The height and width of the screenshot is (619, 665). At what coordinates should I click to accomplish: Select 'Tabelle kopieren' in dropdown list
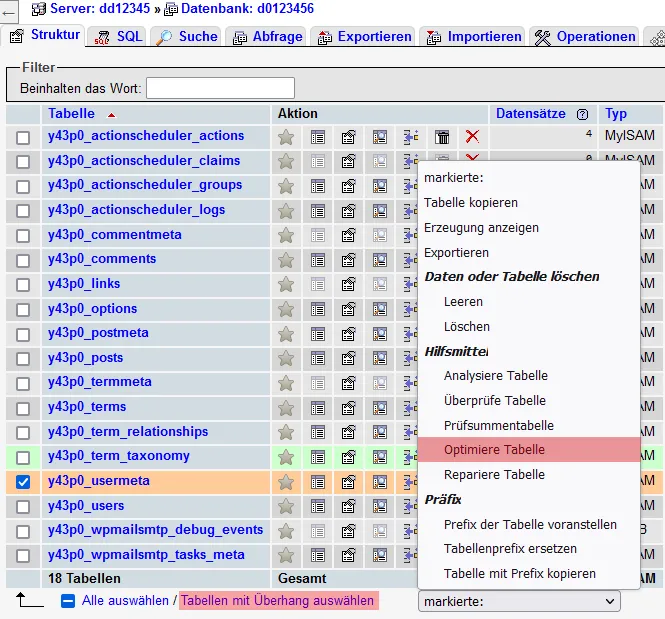pos(529,203)
